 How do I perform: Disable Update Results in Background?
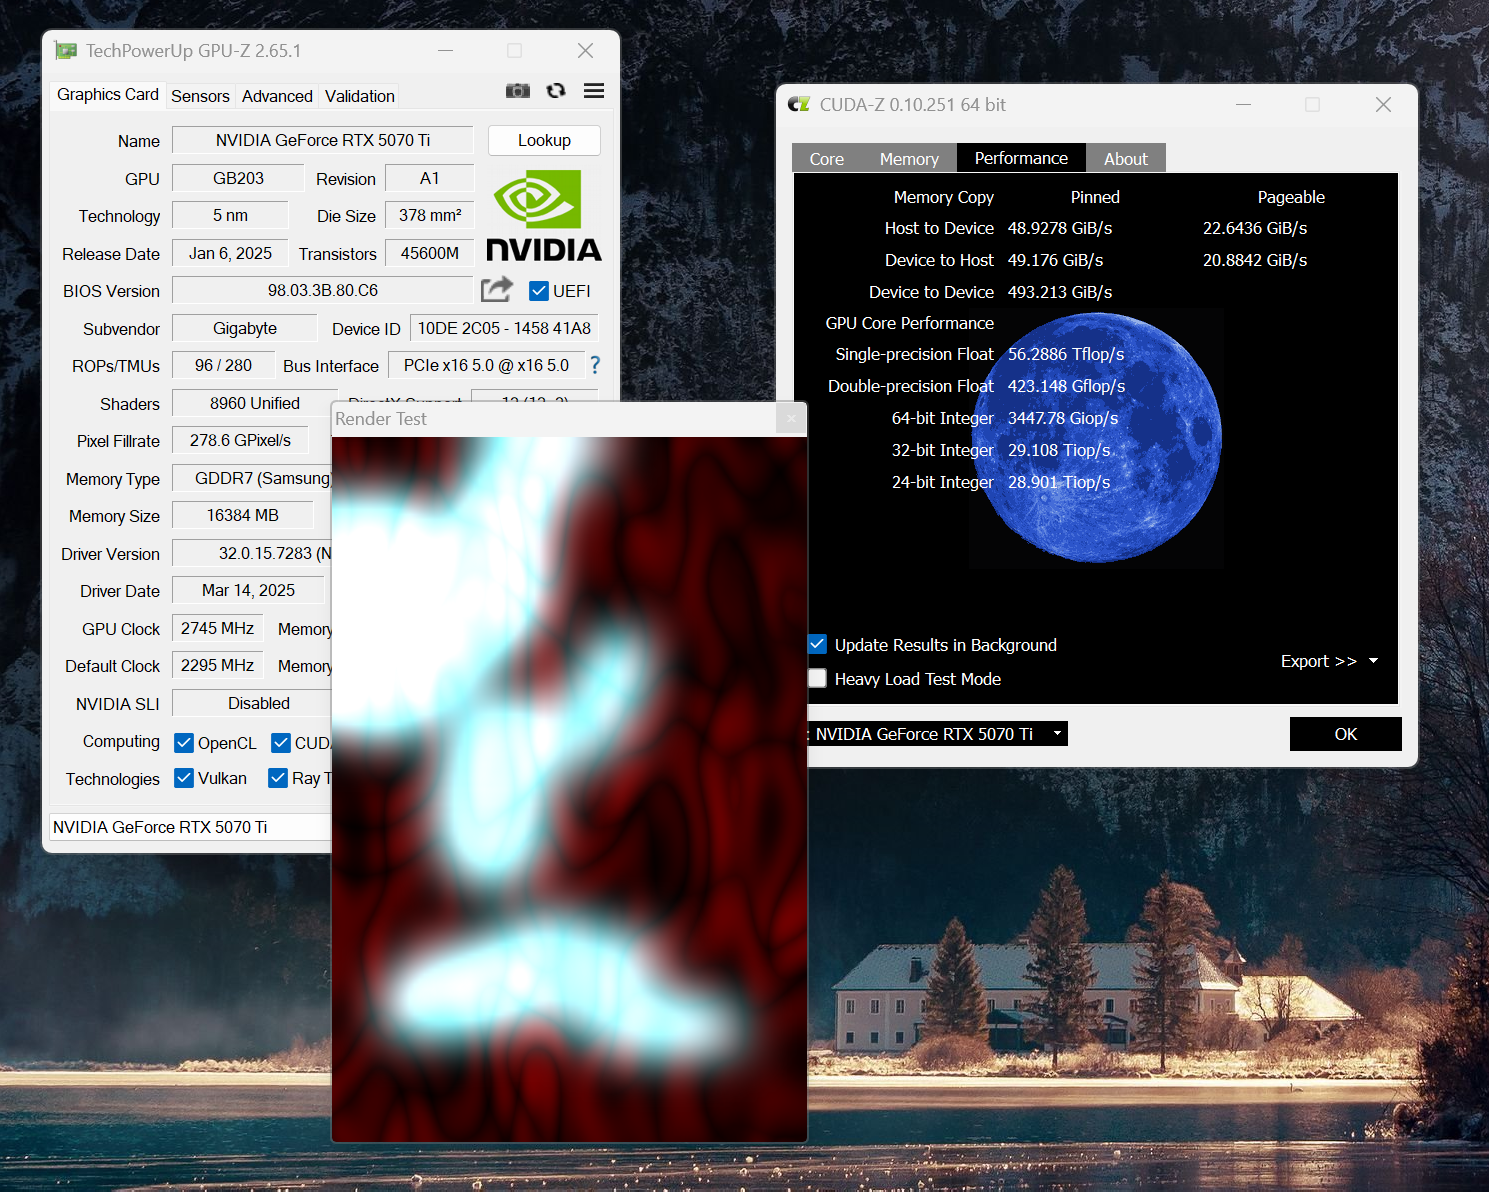(x=818, y=644)
